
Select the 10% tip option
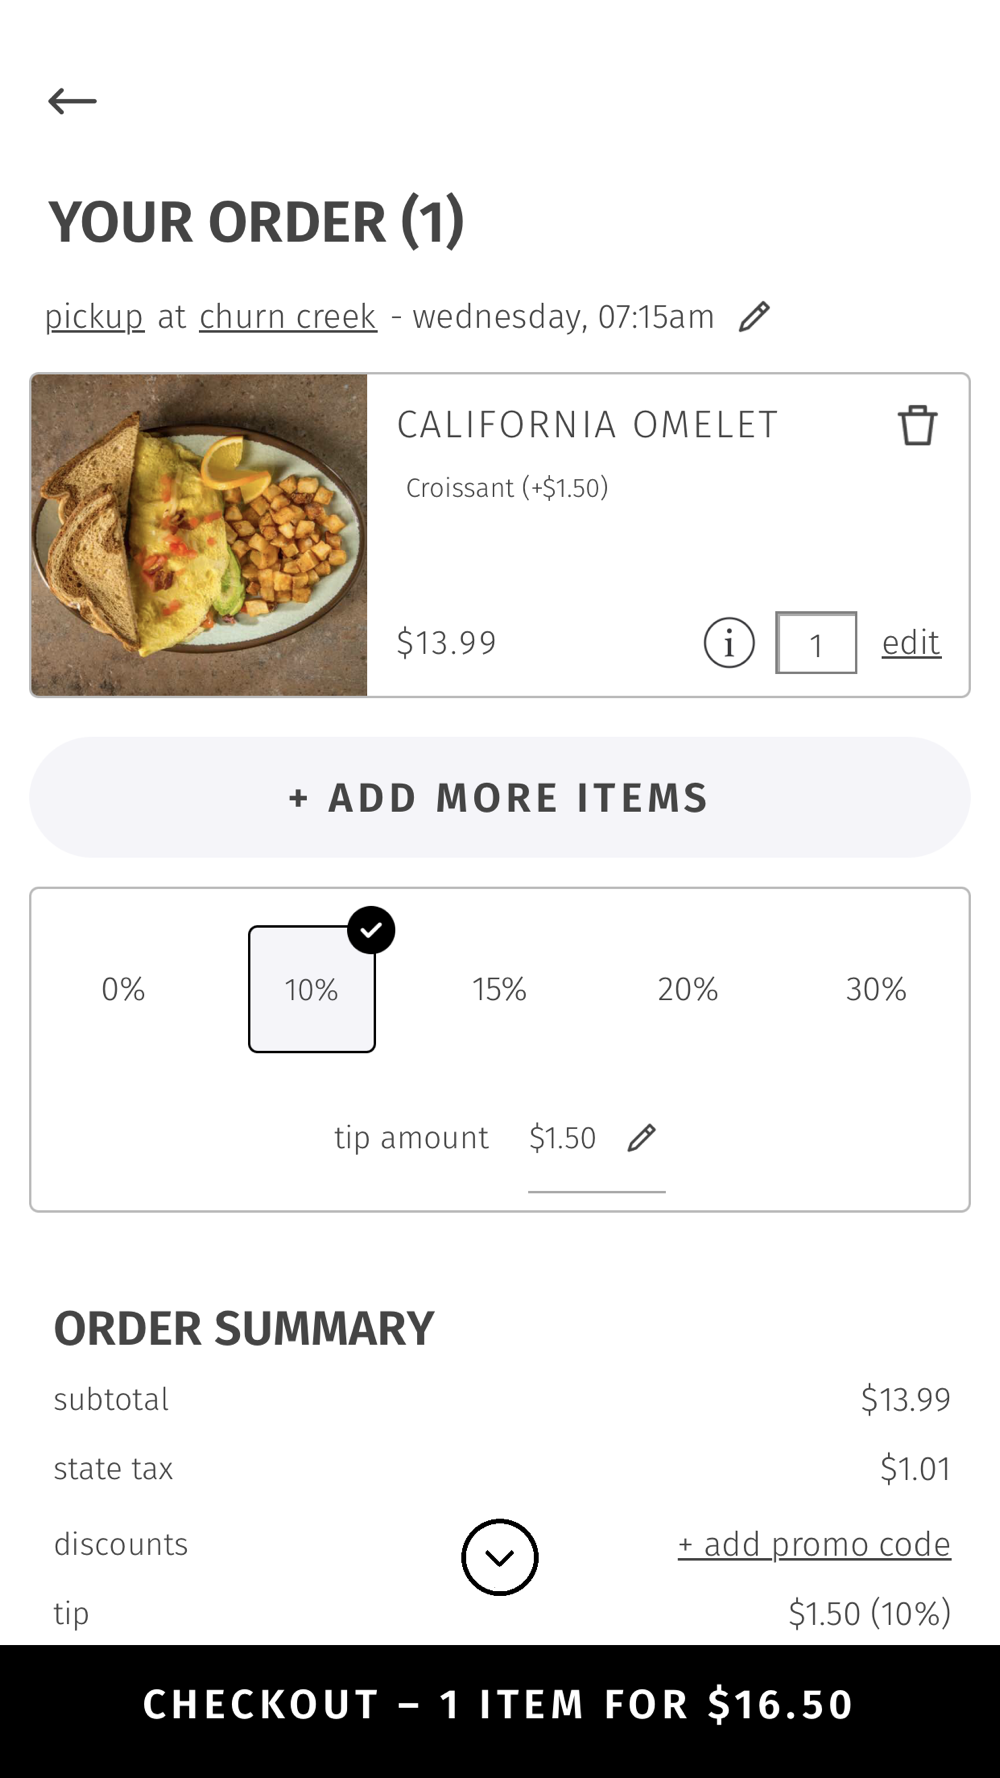tap(312, 989)
